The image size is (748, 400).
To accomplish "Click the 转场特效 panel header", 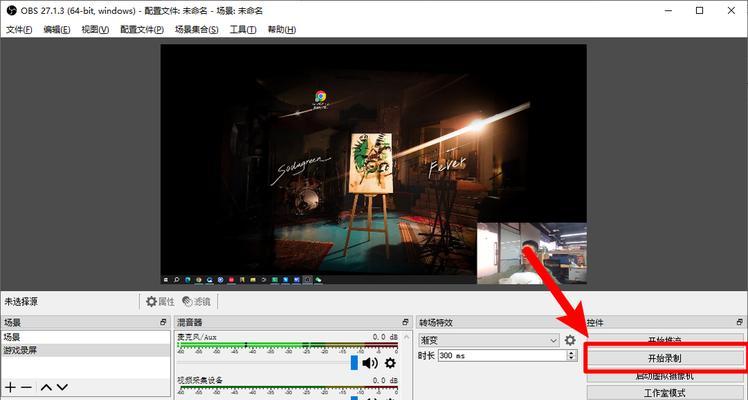I will click(x=499, y=322).
